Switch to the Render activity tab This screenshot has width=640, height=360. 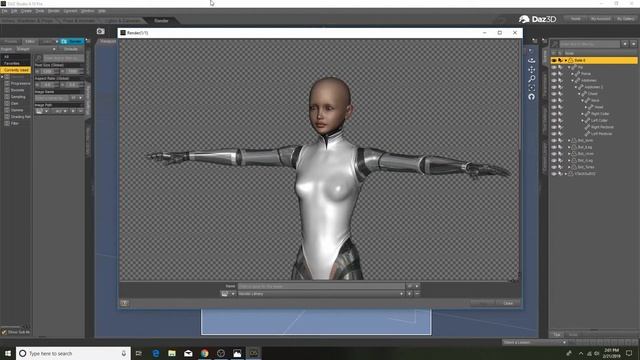(x=161, y=20)
